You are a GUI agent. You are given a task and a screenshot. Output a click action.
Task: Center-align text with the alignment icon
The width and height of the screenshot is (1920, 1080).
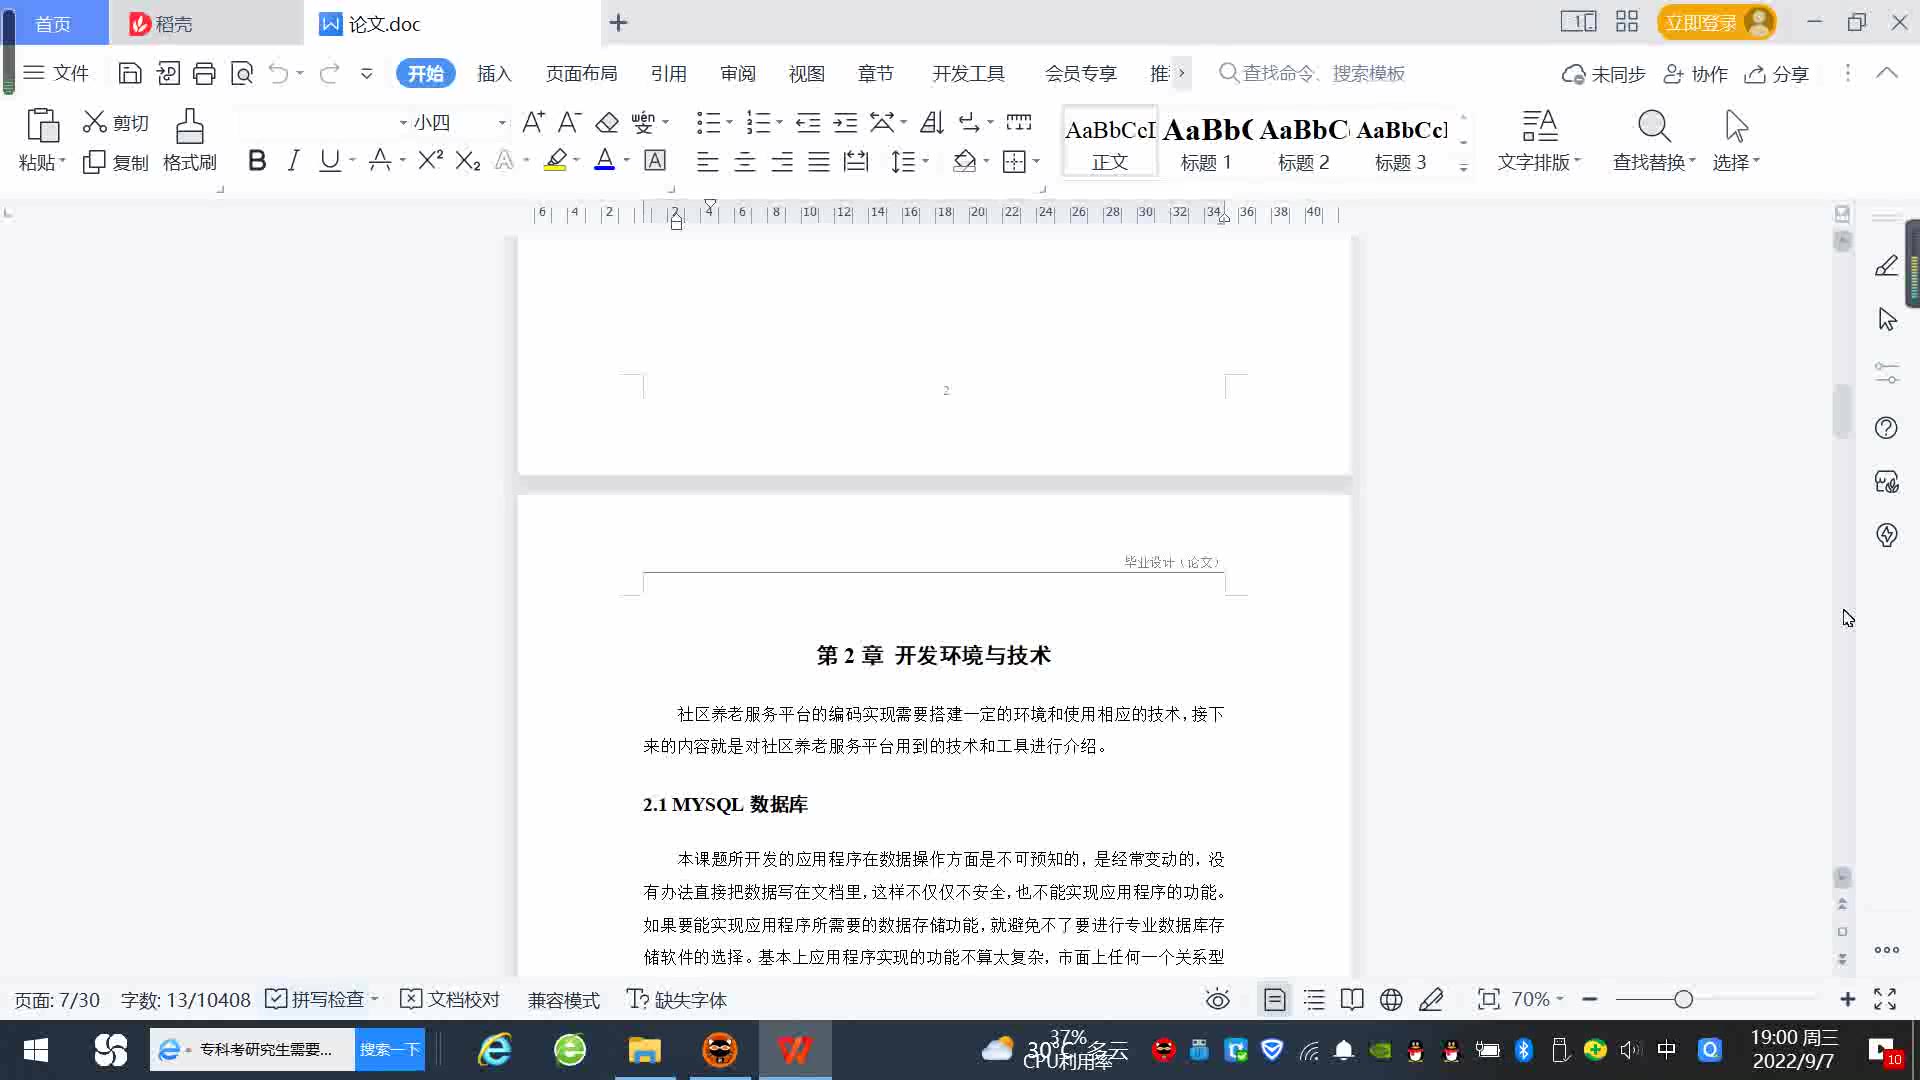click(x=744, y=162)
